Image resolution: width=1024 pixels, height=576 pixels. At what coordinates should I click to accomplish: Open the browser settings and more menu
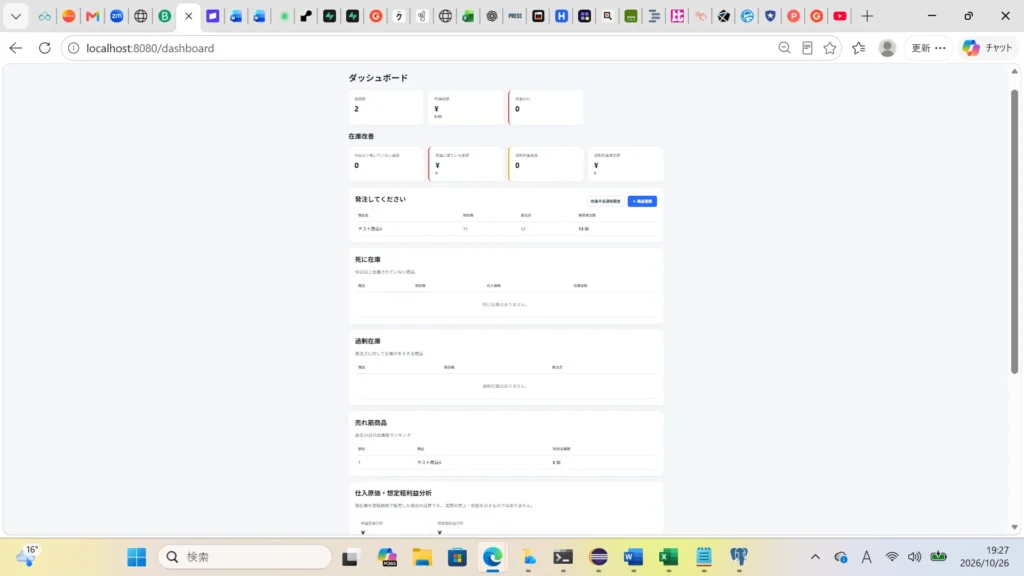click(940, 48)
